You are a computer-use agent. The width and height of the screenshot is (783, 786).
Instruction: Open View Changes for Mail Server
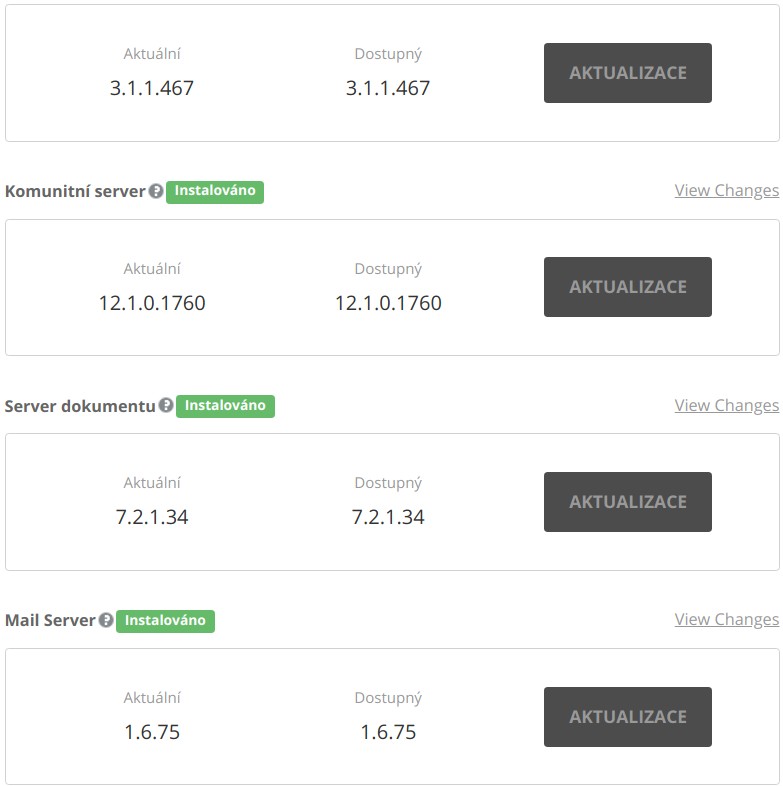[x=726, y=620]
